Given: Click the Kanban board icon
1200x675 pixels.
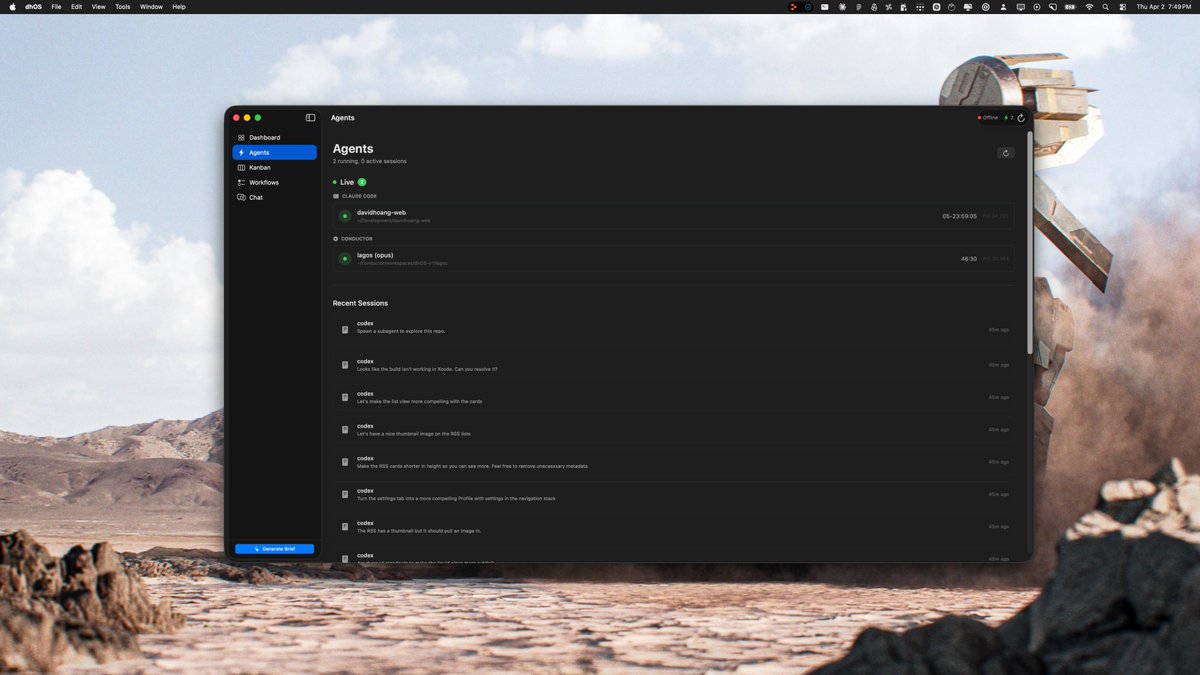Looking at the screenshot, I should (x=241, y=167).
